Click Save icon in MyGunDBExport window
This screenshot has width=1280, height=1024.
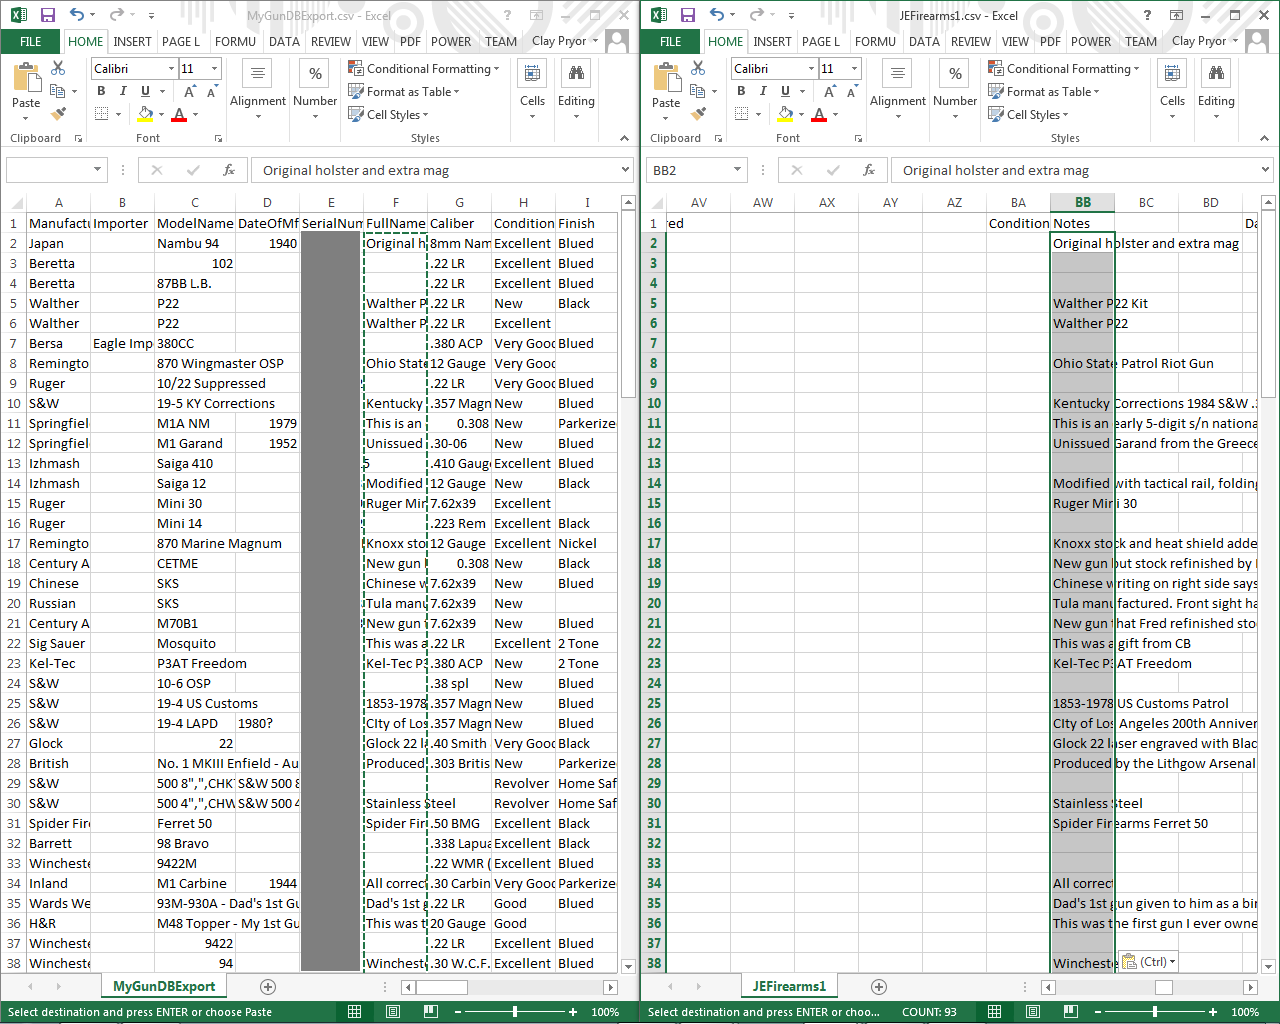pos(47,15)
